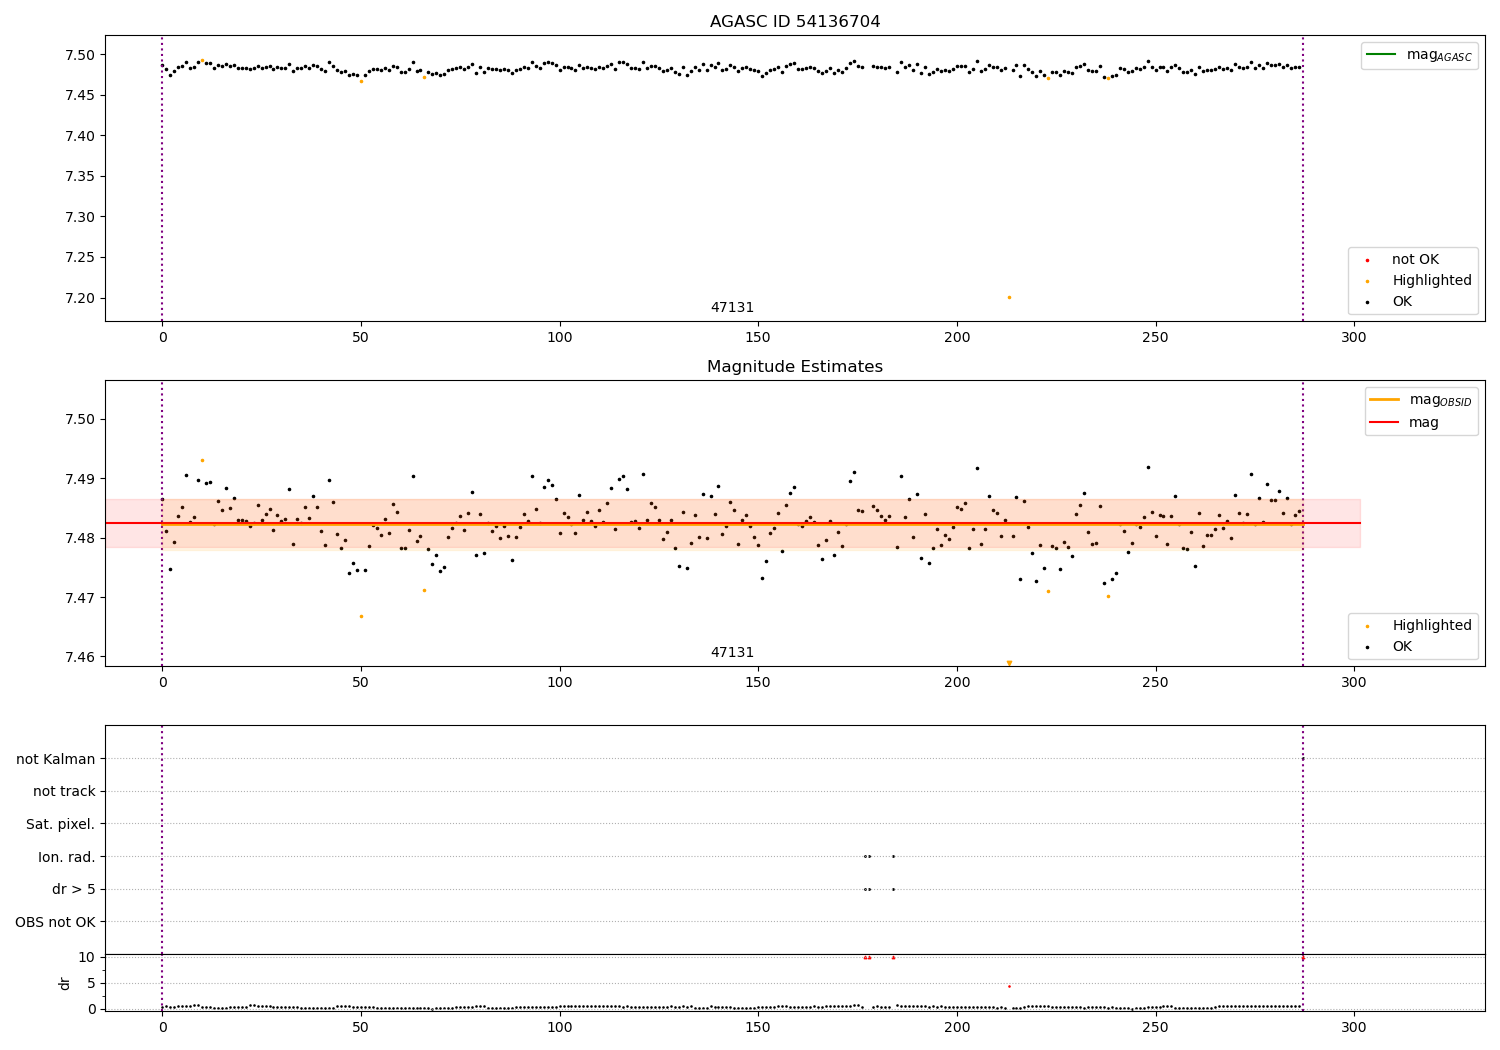This screenshot has height=1050, width=1500.
Task: Click the 'AGASC ID 54136704' plot title
Action: [x=795, y=22]
